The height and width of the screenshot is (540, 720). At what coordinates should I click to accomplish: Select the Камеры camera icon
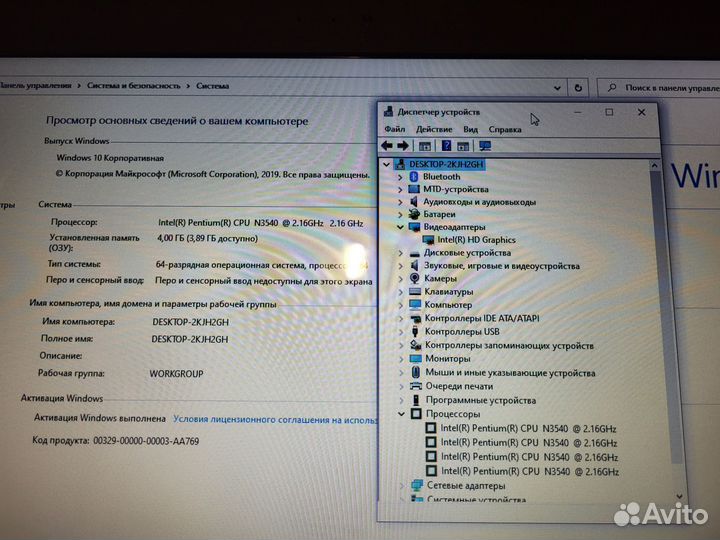point(414,278)
